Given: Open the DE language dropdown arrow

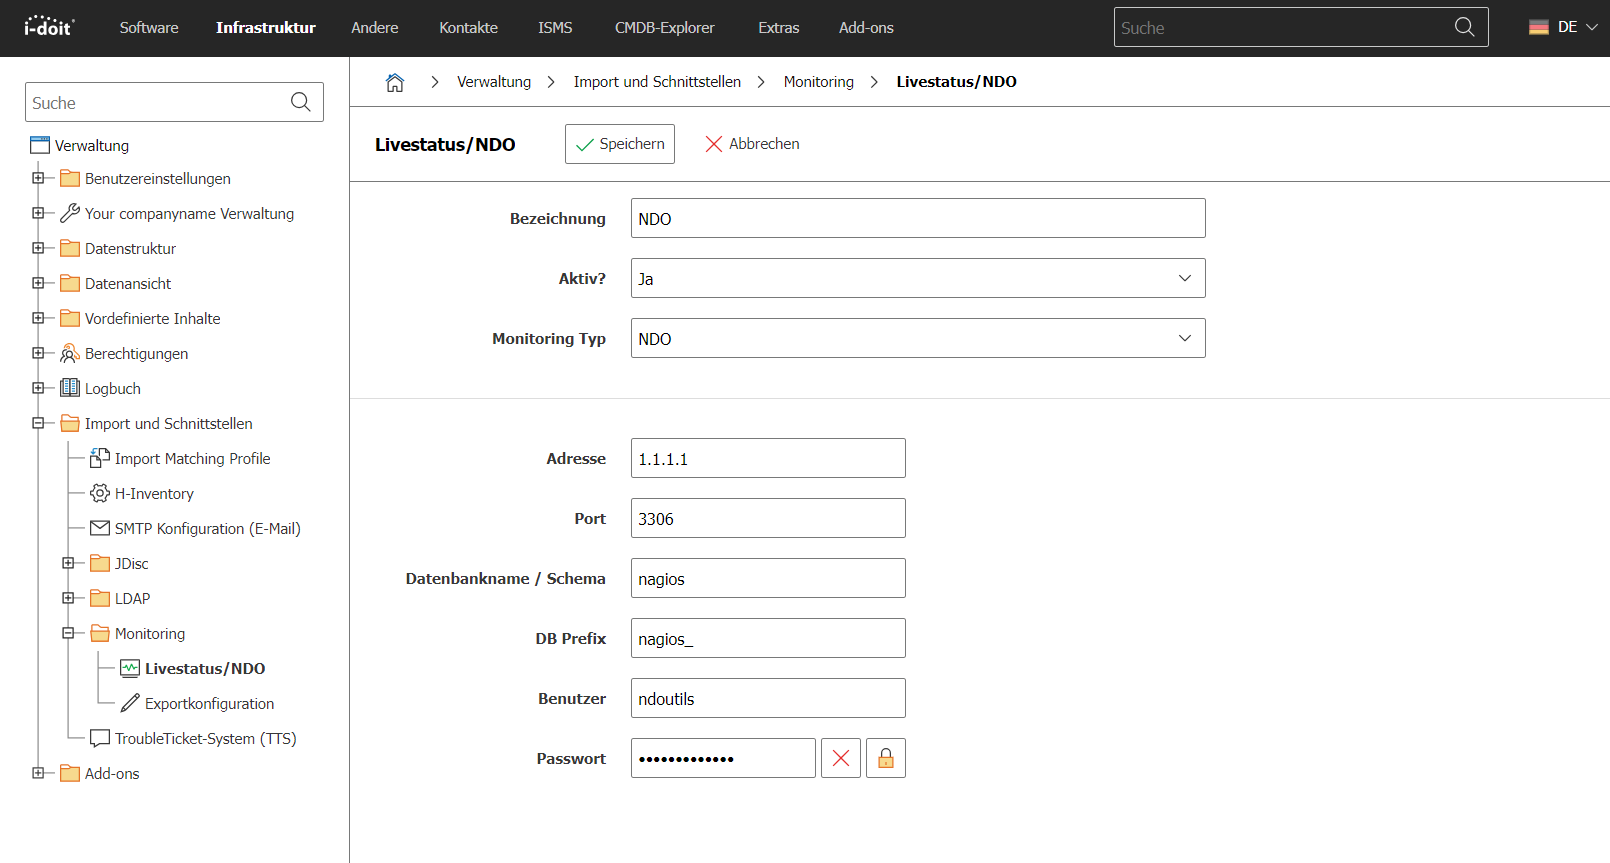Looking at the screenshot, I should point(1592,27).
